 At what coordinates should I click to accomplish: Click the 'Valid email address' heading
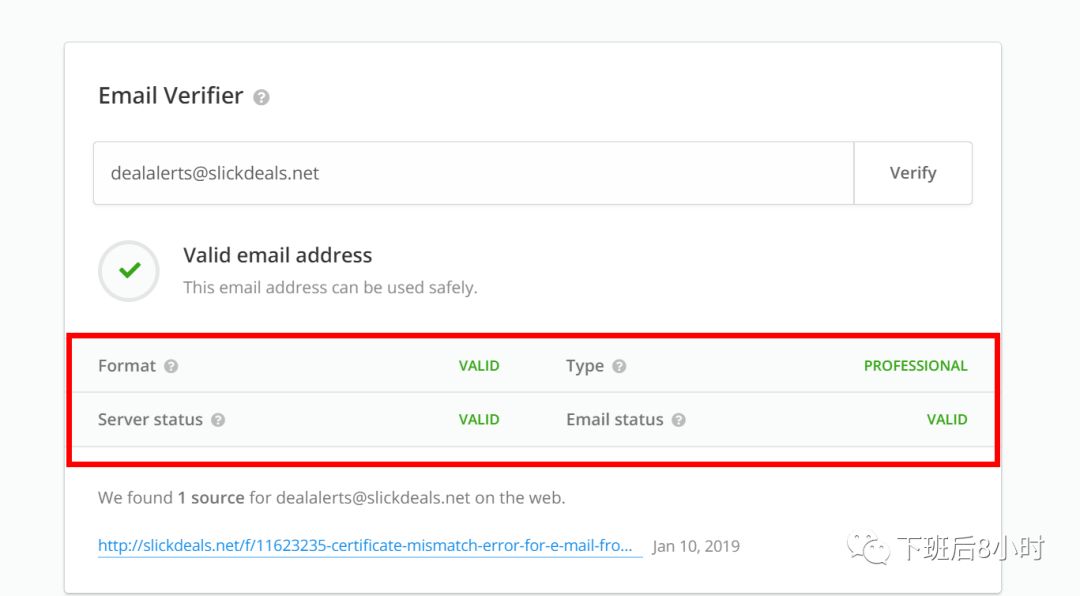point(278,256)
